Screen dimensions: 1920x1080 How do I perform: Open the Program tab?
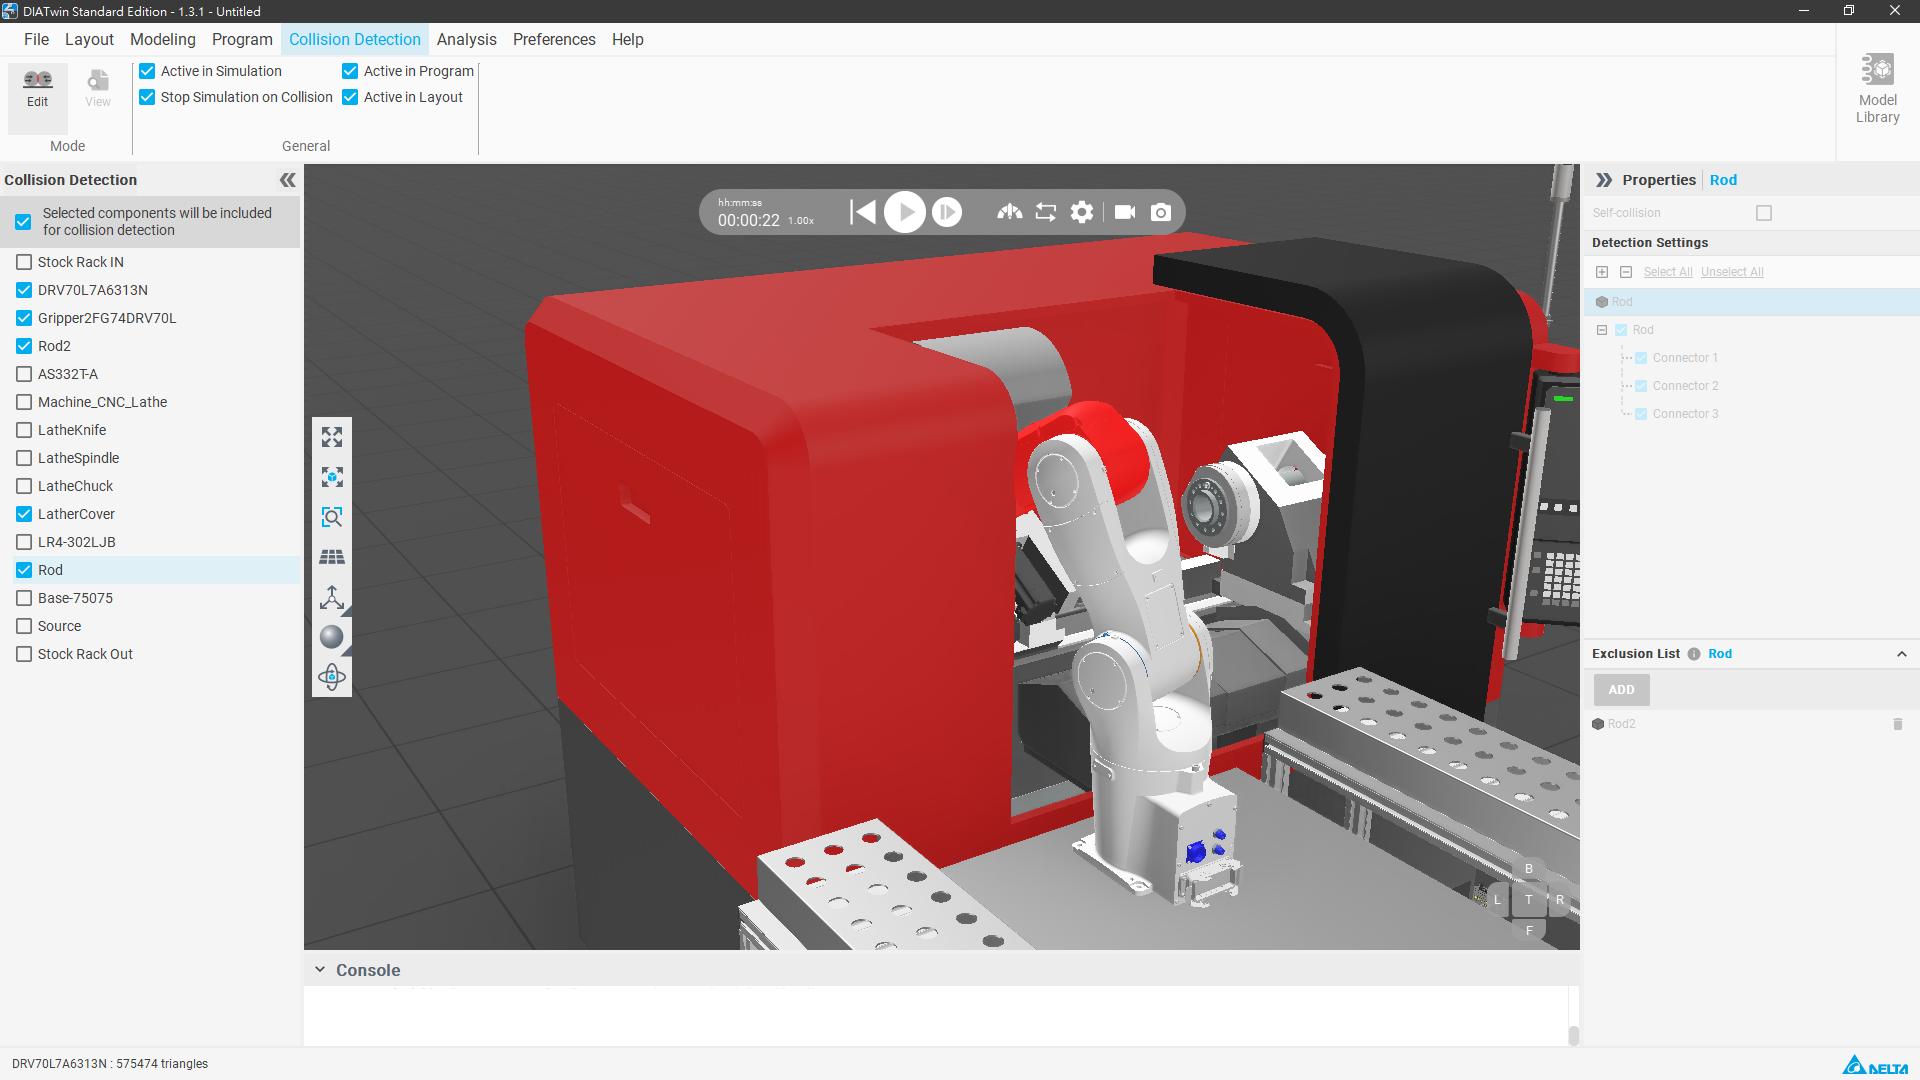pyautogui.click(x=242, y=39)
